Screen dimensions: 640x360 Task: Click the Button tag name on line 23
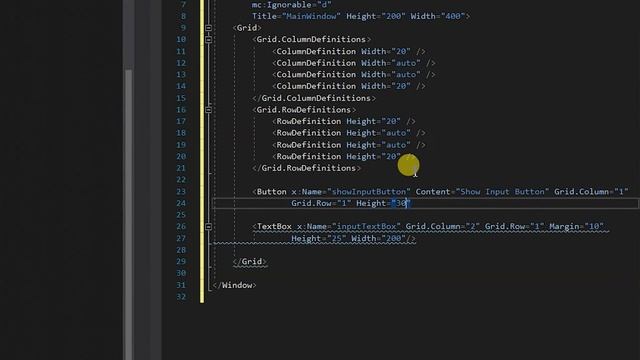point(271,192)
